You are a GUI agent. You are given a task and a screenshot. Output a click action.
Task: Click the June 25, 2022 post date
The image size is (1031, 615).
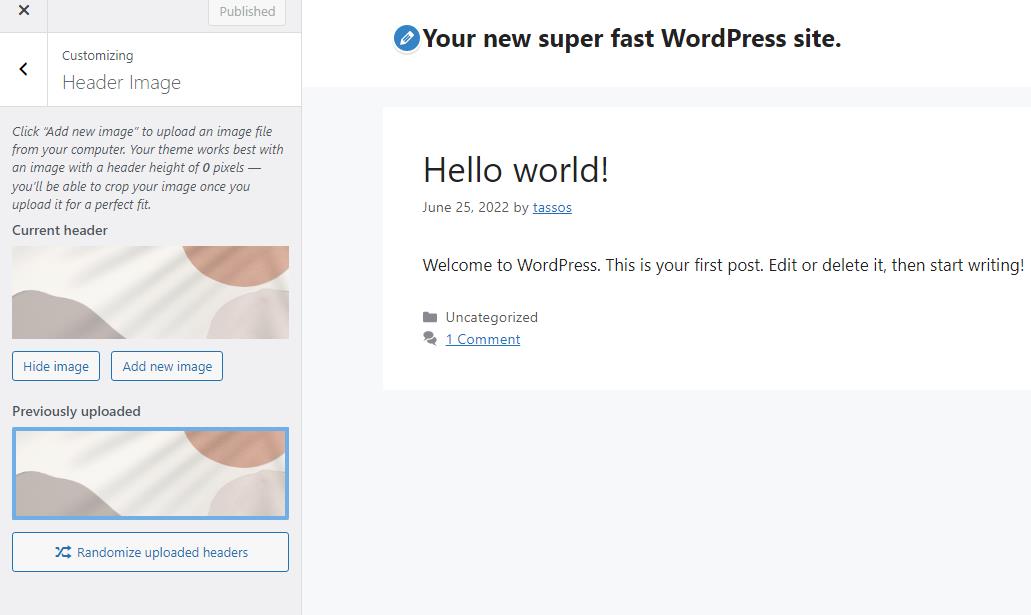pos(466,207)
